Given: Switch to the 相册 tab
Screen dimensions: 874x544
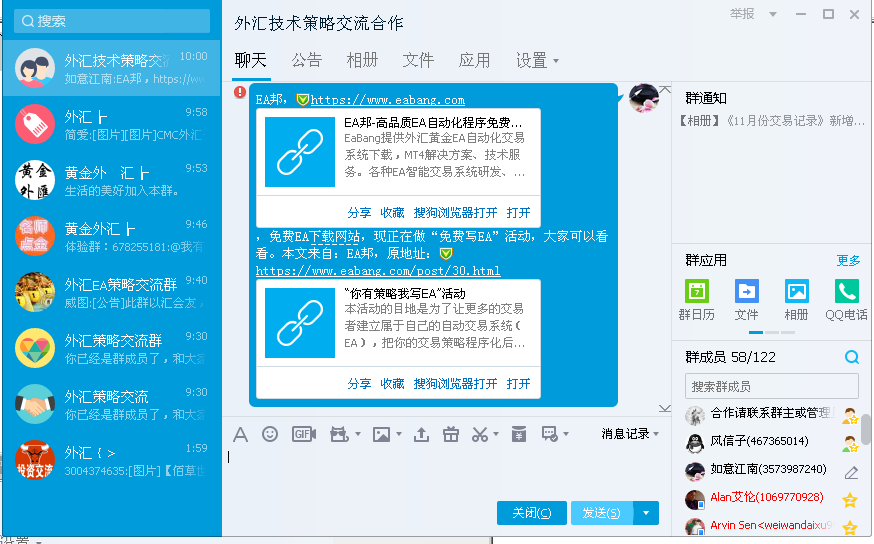Looking at the screenshot, I should coord(362,60).
